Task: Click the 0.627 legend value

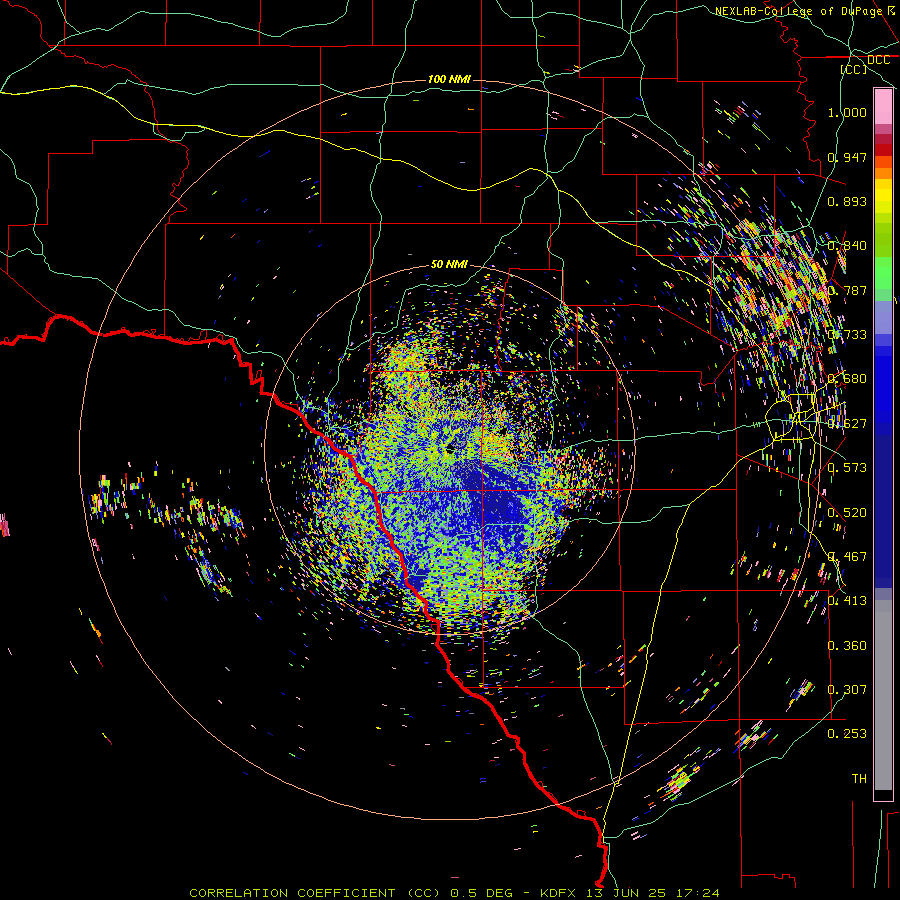Action: point(847,423)
